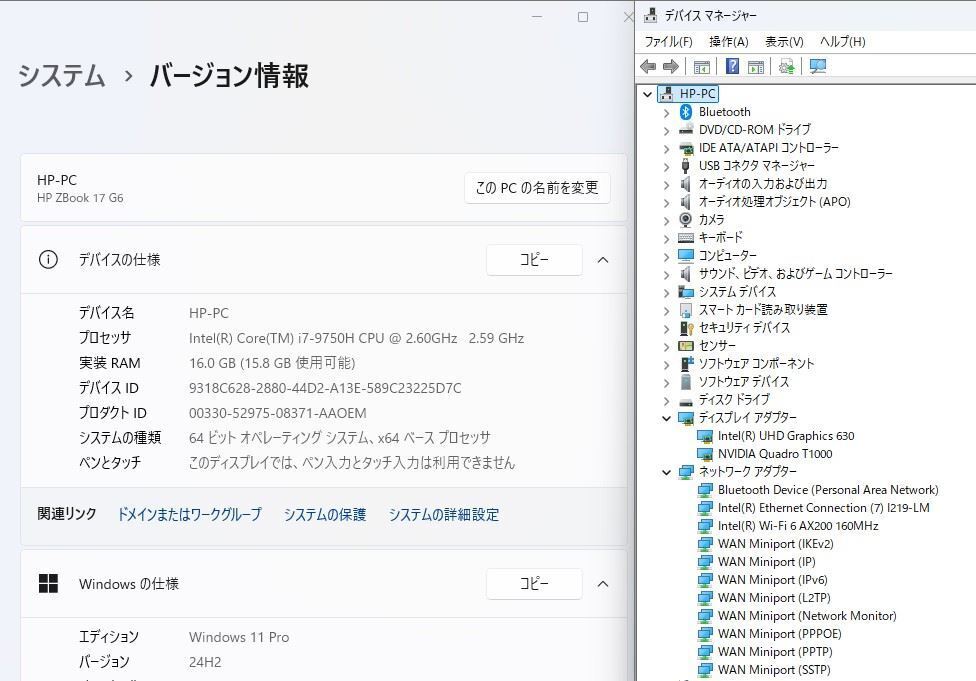
Task: Click the IDE ATA/ATAPI controller icon
Action: tap(686, 148)
